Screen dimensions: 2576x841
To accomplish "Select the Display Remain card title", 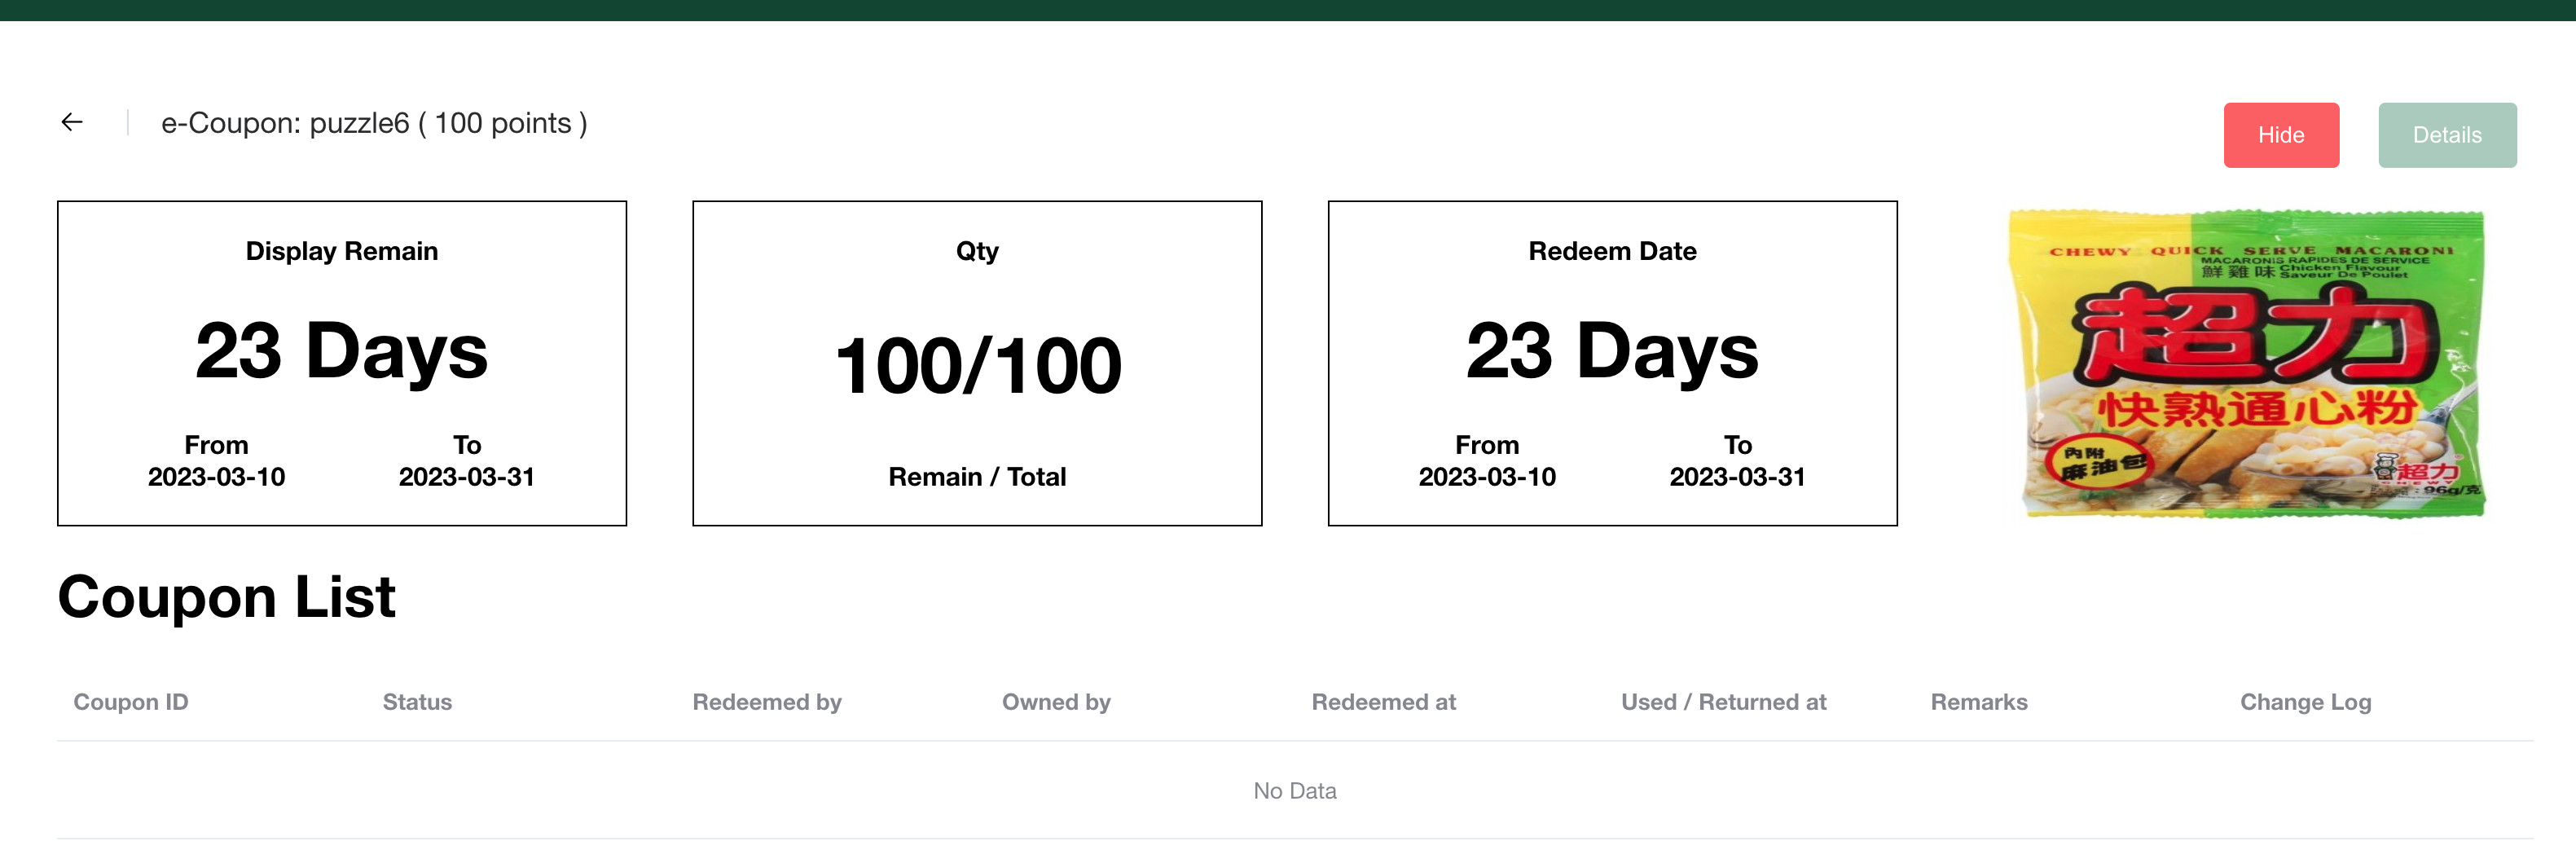I will (x=341, y=251).
